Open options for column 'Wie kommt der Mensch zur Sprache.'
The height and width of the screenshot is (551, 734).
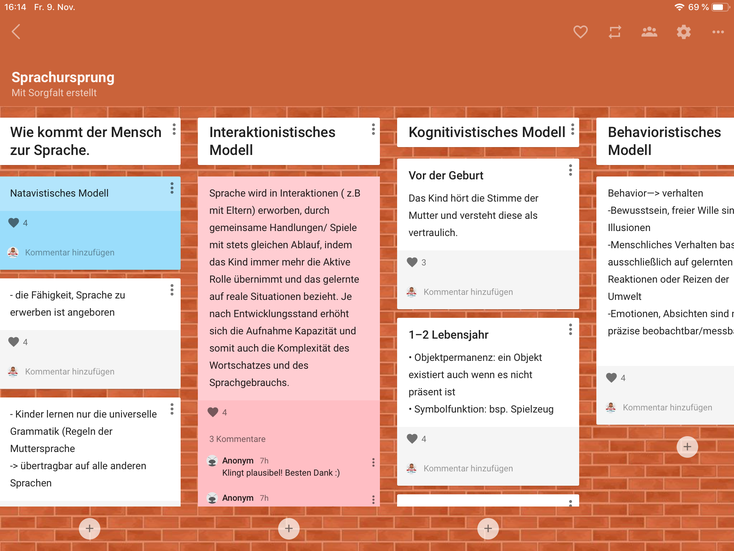point(174,129)
